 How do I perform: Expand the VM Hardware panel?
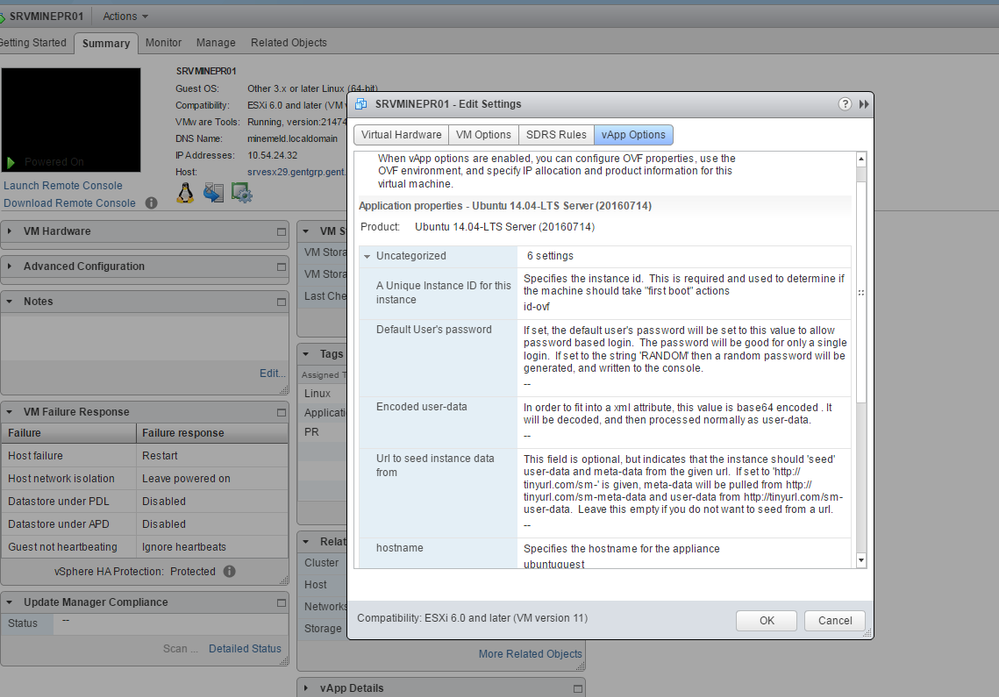tap(10, 232)
